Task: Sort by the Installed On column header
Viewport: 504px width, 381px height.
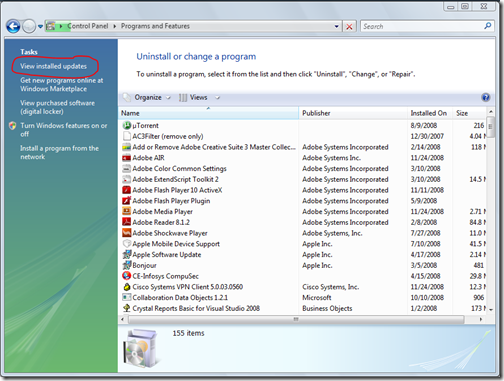Action: [430, 113]
